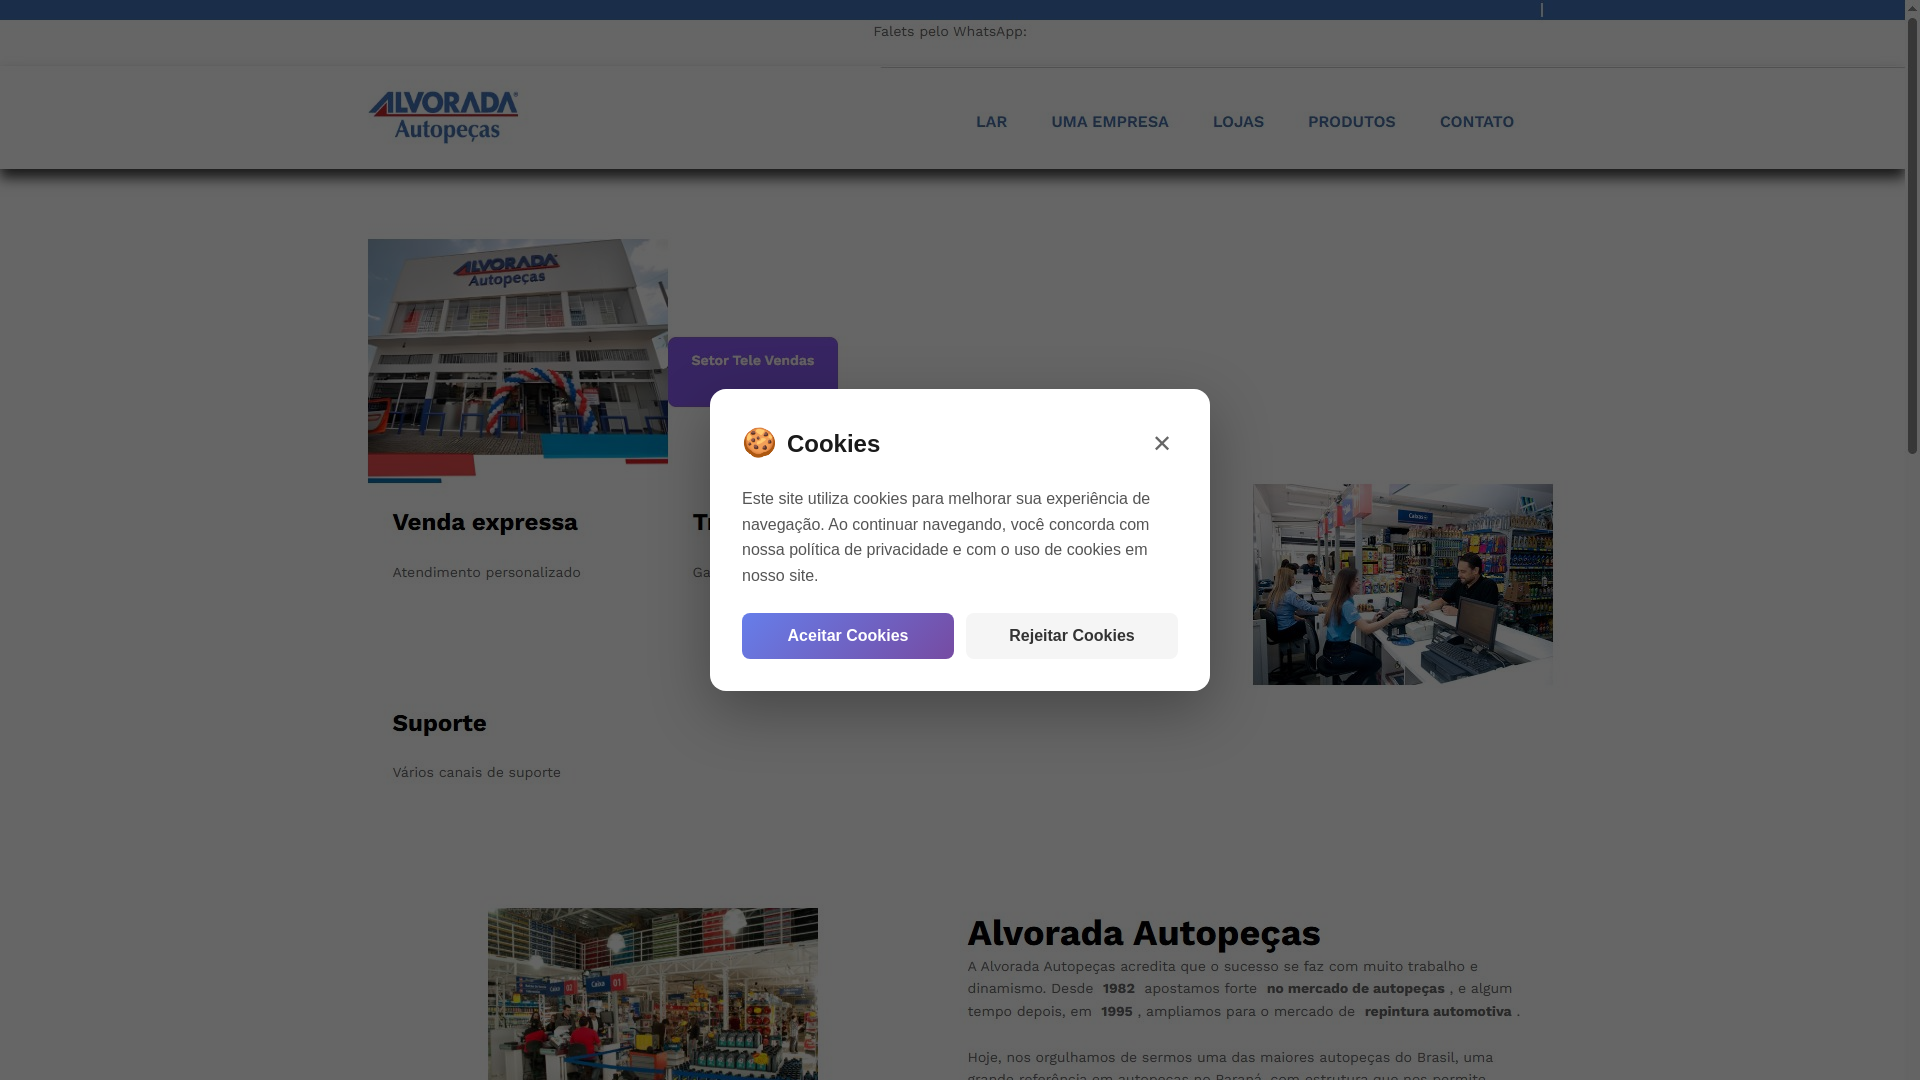Click 'Falets pelo WhatsApp:' text
Image resolution: width=1920 pixels, height=1080 pixels.
[950, 31]
